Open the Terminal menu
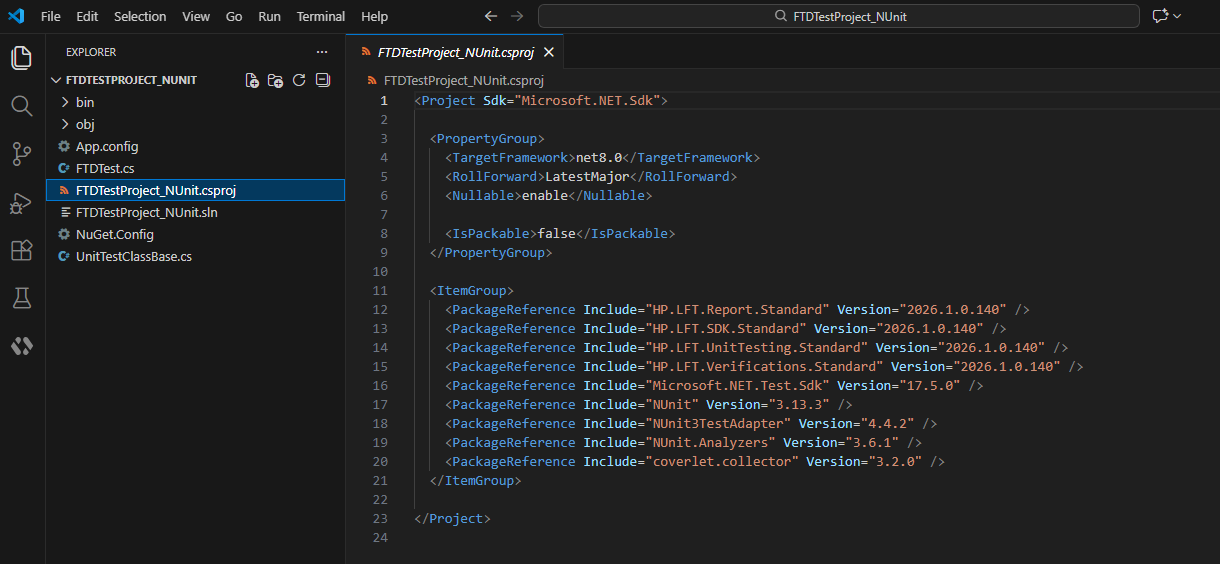This screenshot has width=1220, height=564. (x=320, y=17)
